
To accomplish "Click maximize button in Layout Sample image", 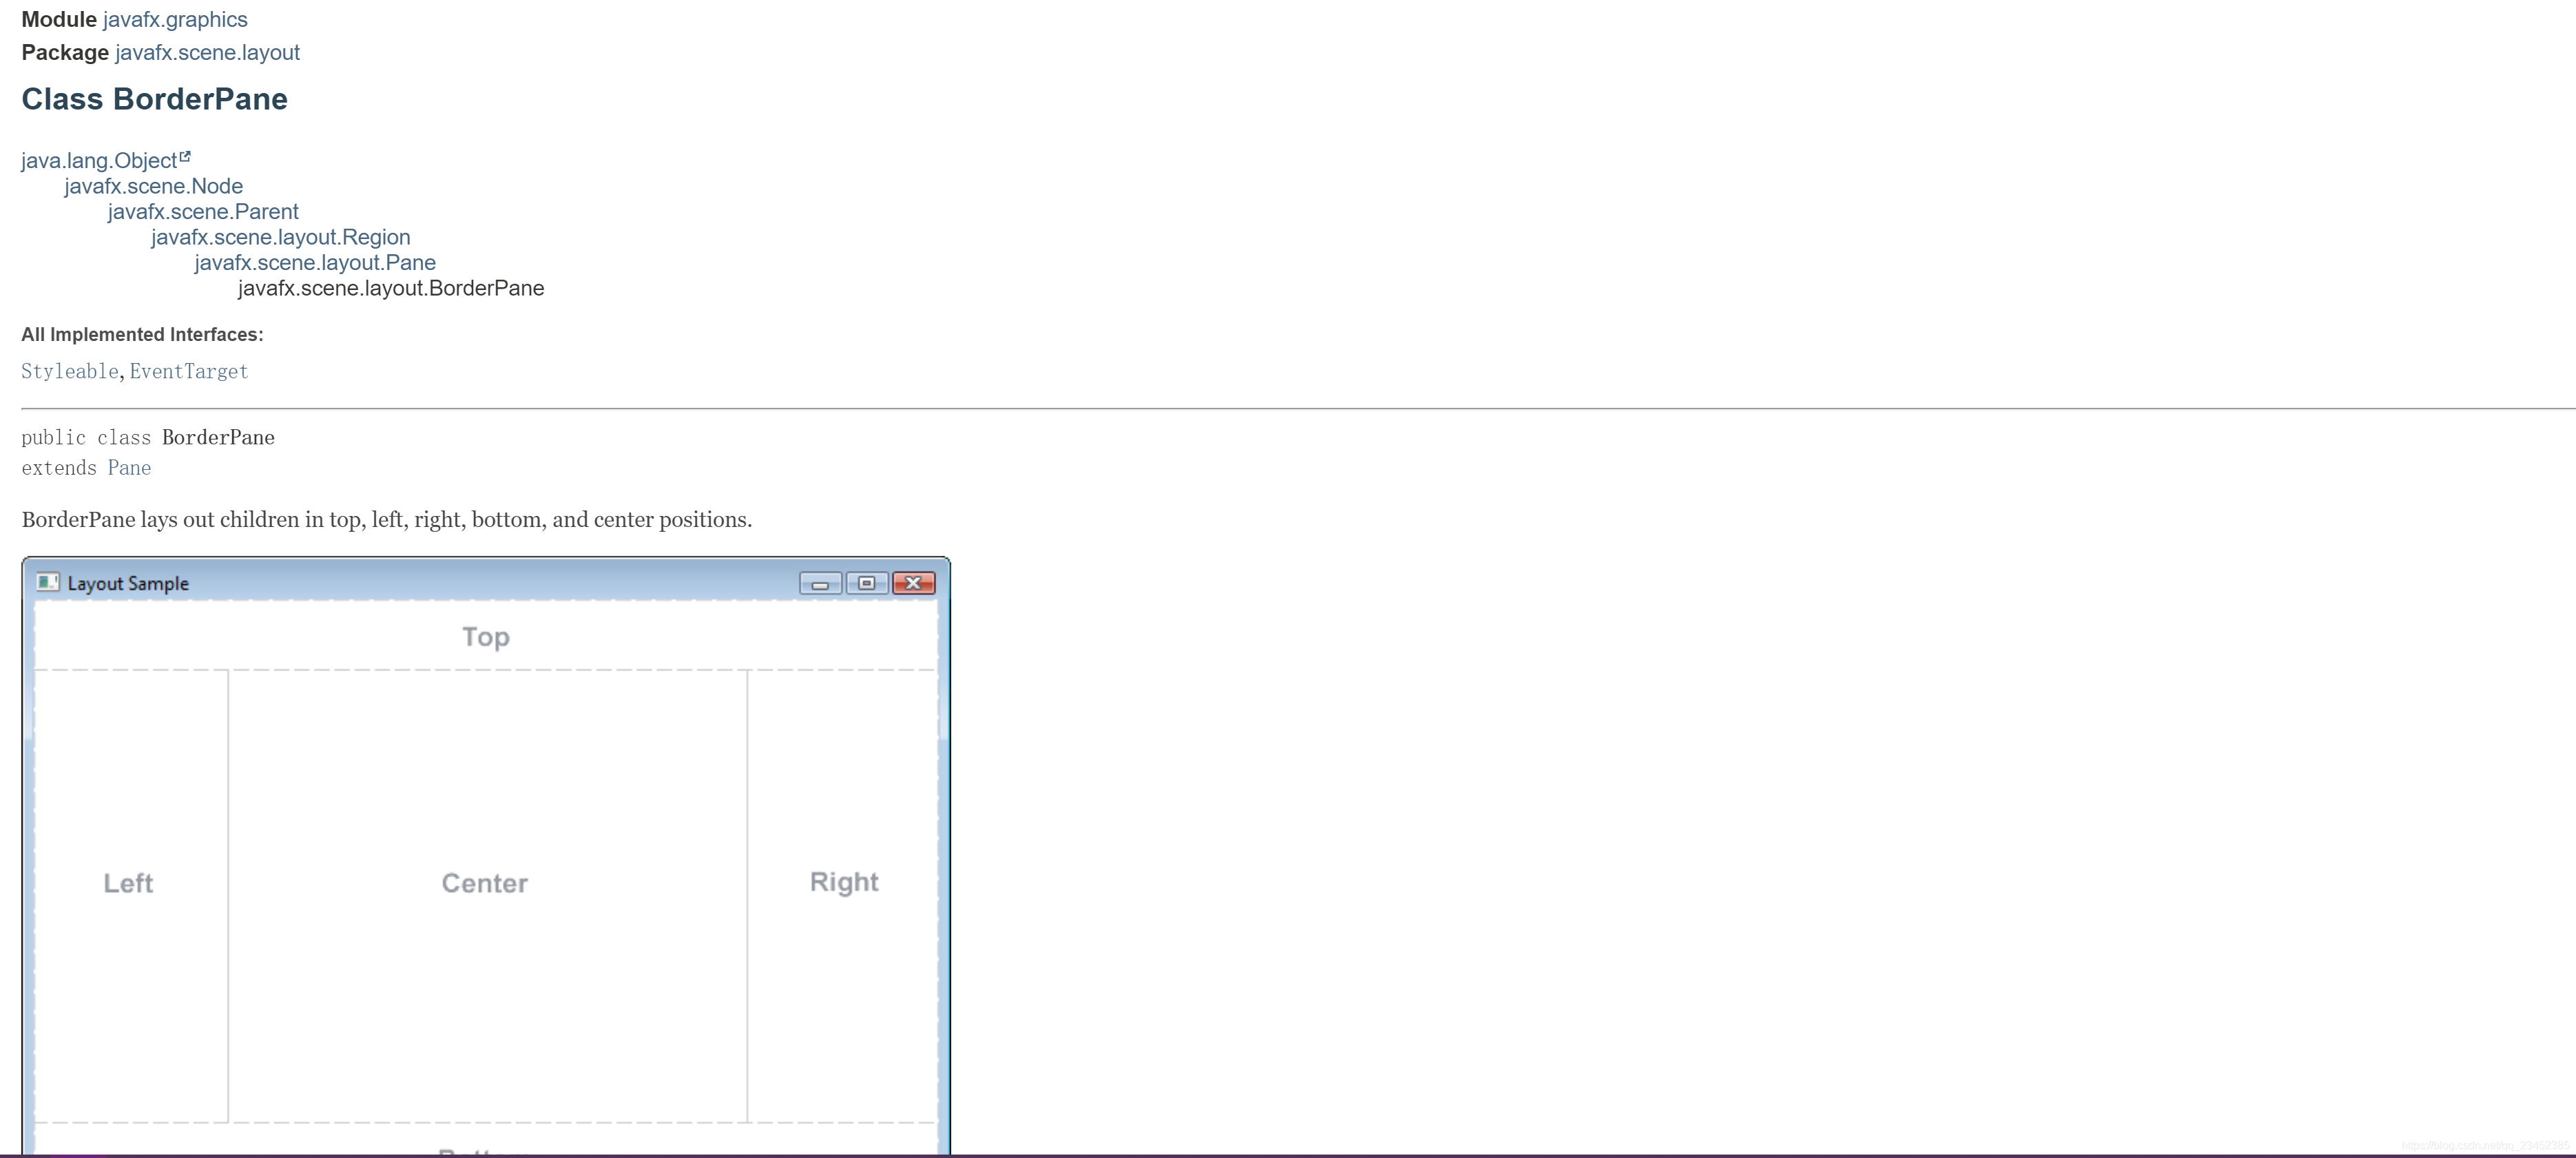I will 867,583.
